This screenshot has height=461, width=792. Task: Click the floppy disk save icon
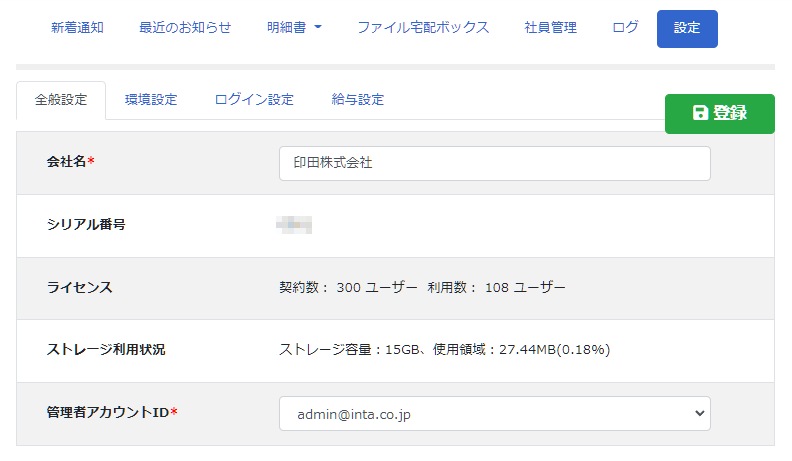700,113
